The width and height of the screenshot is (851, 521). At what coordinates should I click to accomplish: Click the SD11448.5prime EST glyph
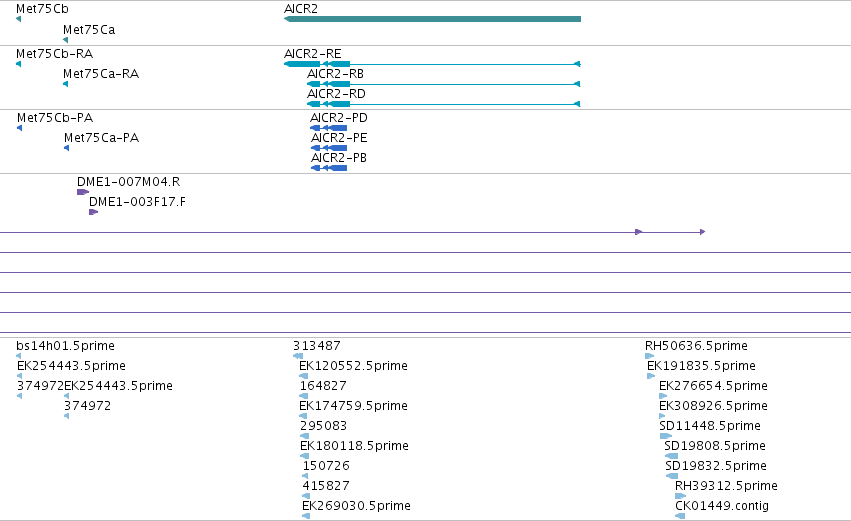pyautogui.click(x=666, y=436)
